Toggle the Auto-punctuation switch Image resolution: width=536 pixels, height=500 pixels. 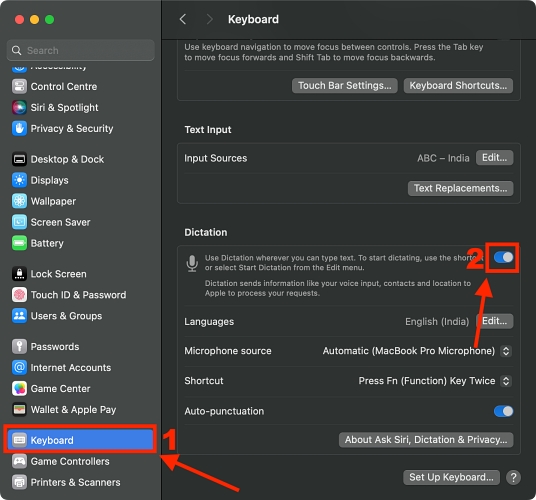(503, 411)
